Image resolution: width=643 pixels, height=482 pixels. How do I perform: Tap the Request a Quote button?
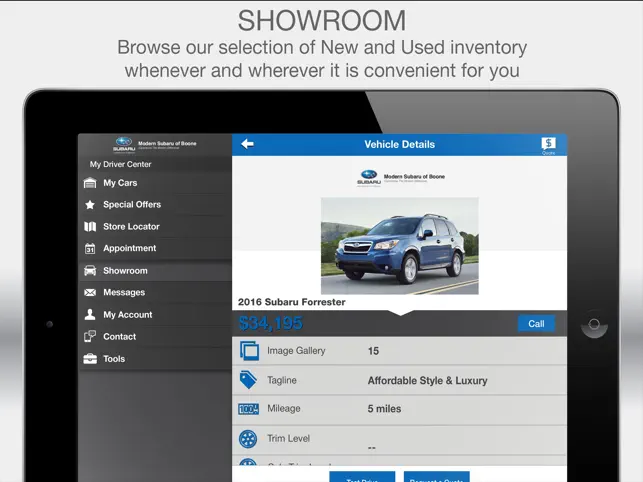click(437, 477)
